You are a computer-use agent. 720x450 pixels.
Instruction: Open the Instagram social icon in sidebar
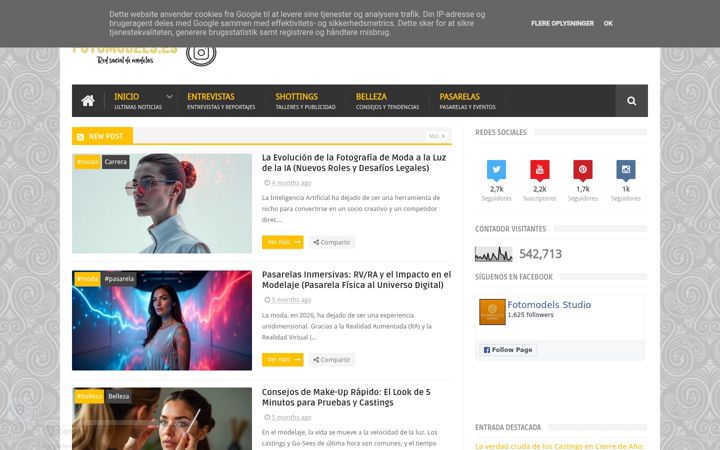pyautogui.click(x=625, y=169)
